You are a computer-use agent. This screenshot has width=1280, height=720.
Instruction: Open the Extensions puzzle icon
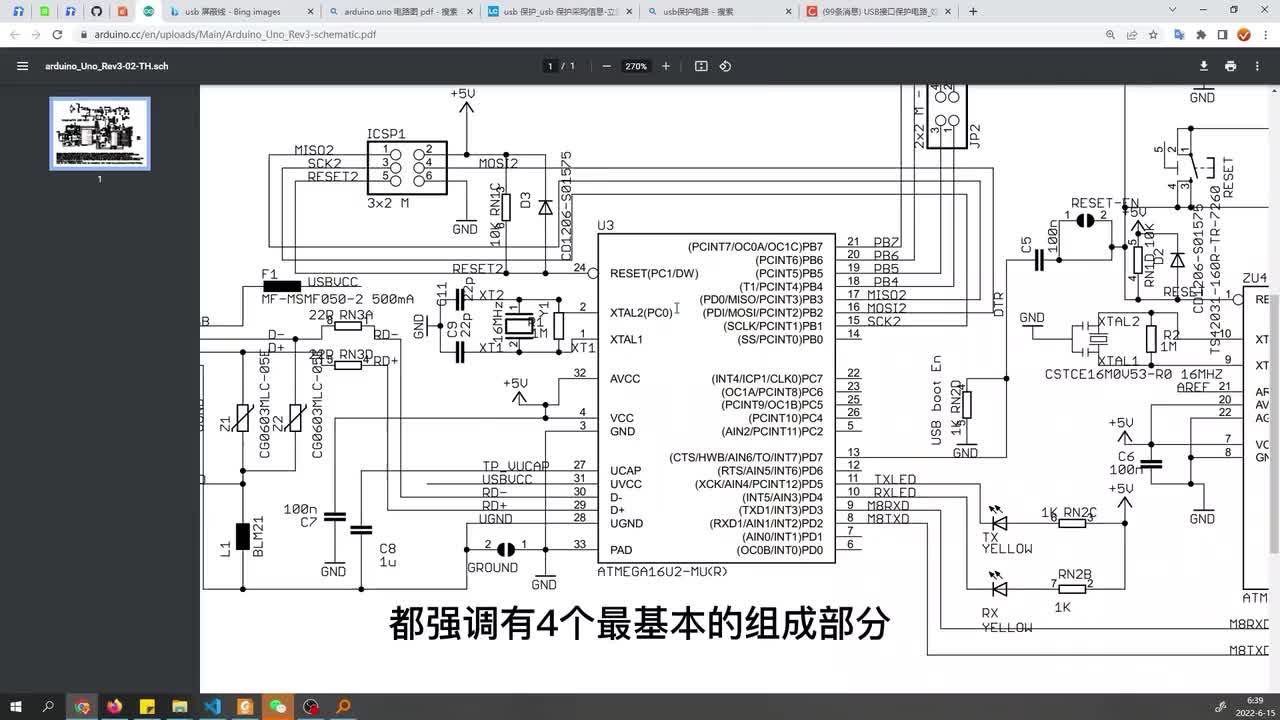pos(1201,34)
